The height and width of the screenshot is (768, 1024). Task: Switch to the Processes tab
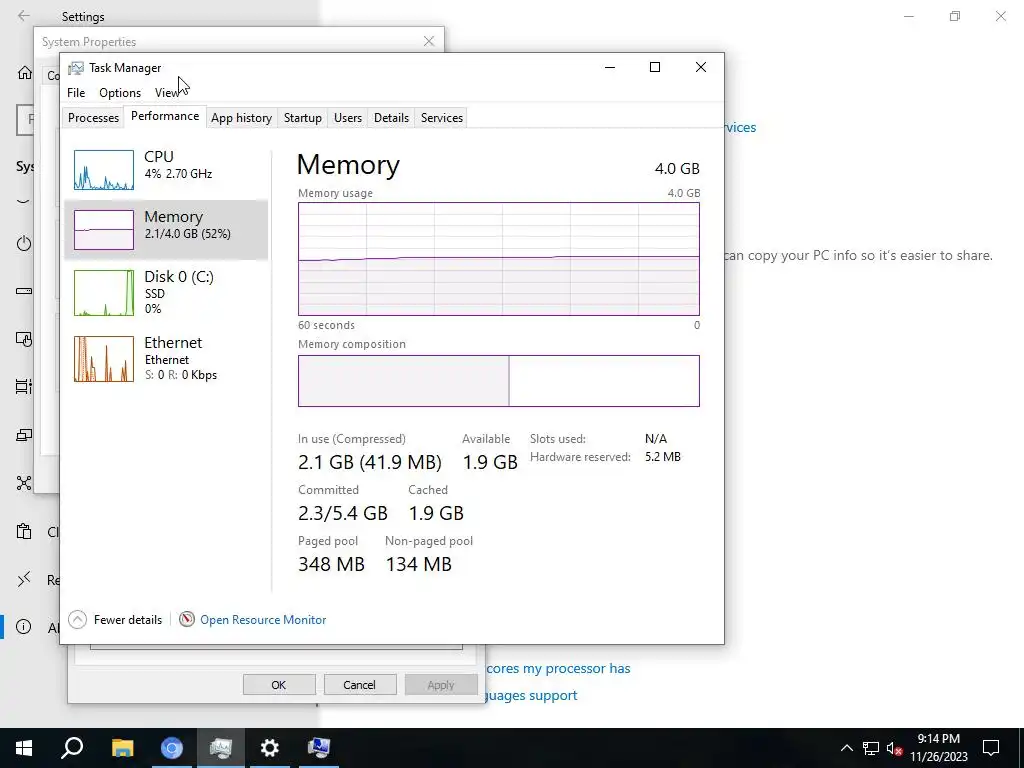coord(93,118)
